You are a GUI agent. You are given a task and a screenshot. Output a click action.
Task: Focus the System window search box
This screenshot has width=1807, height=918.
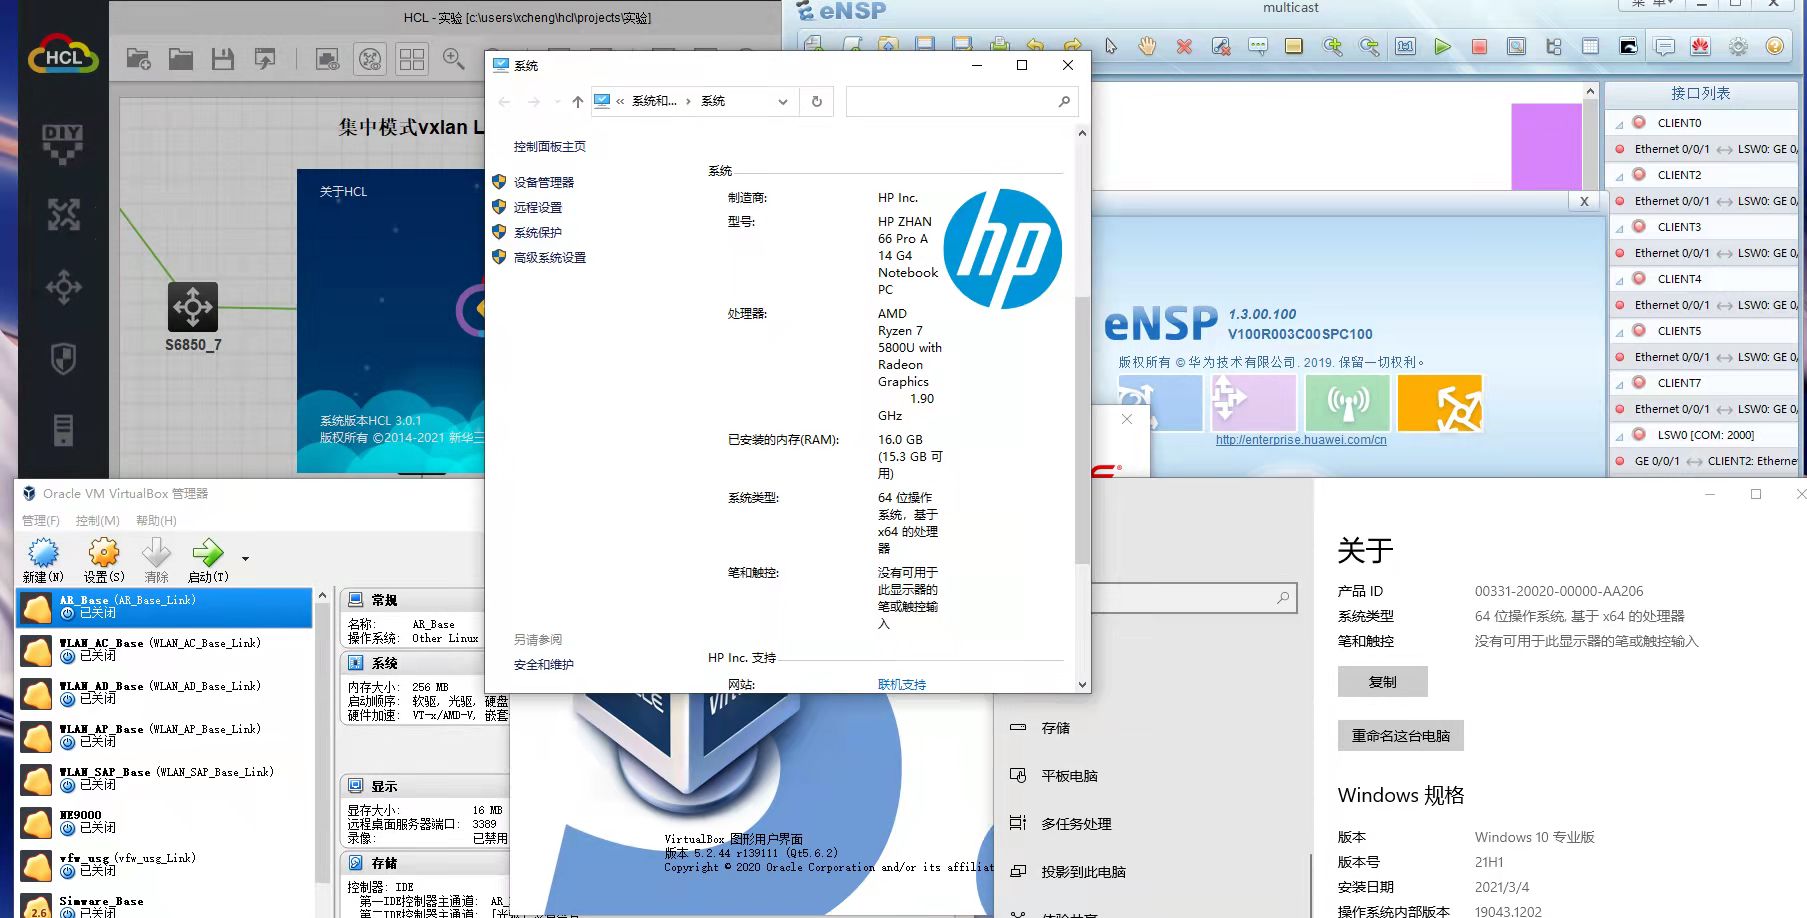[x=962, y=101]
